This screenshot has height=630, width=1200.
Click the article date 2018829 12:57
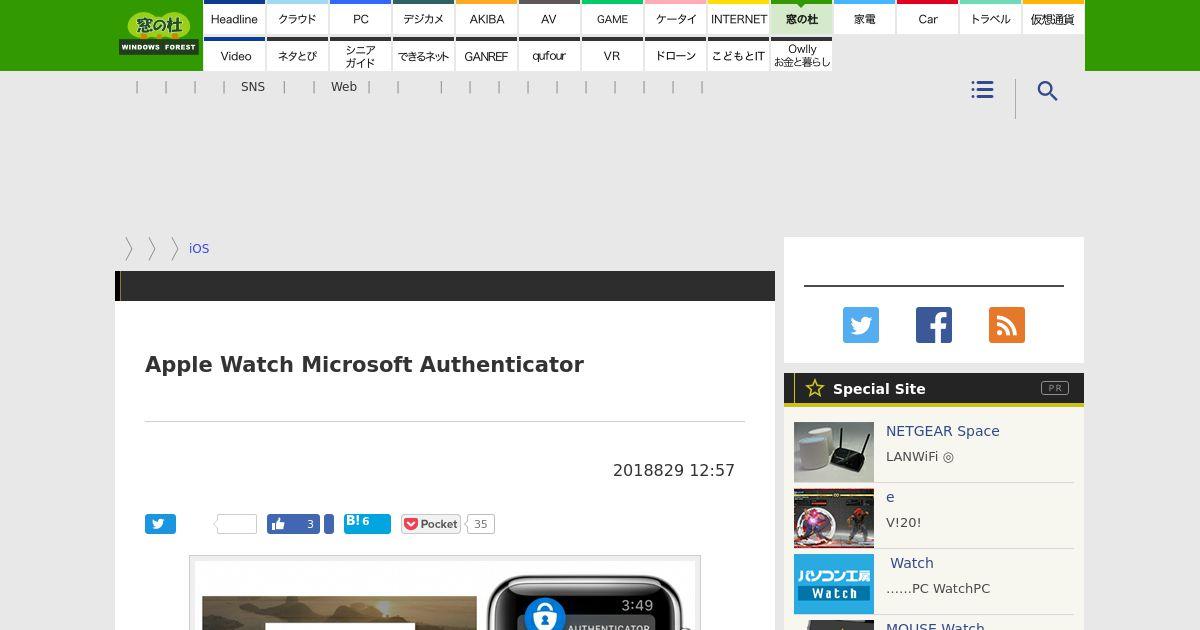[x=674, y=470]
